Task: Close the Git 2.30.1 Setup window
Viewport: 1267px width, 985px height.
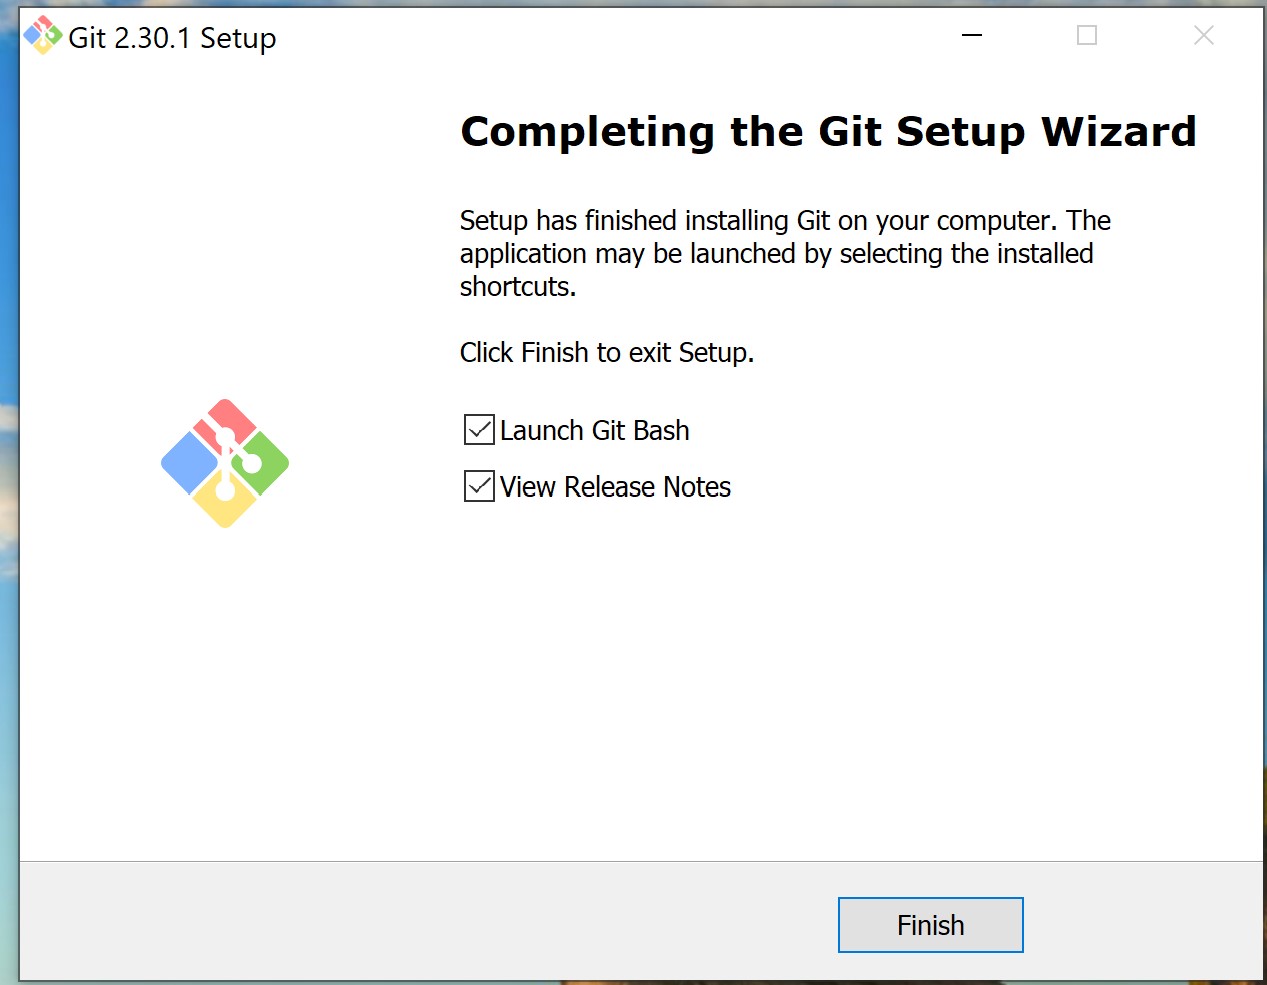Action: [x=1204, y=36]
